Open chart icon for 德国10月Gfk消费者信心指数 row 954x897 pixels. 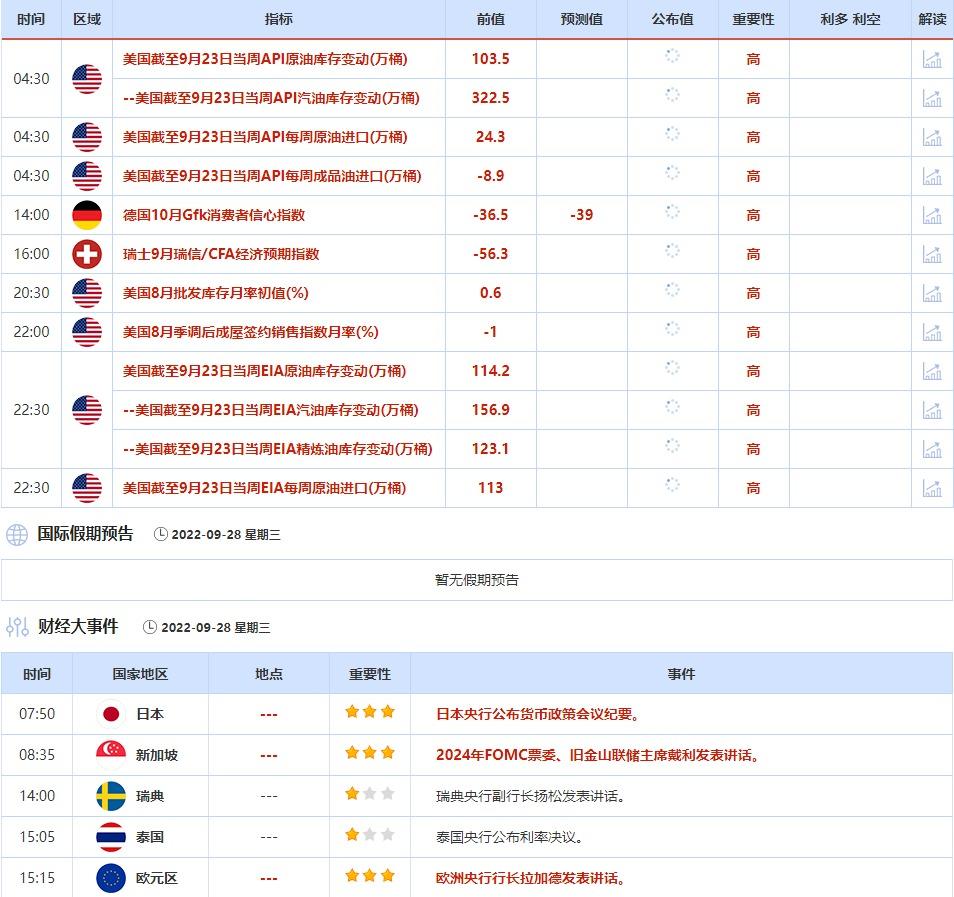click(931, 215)
